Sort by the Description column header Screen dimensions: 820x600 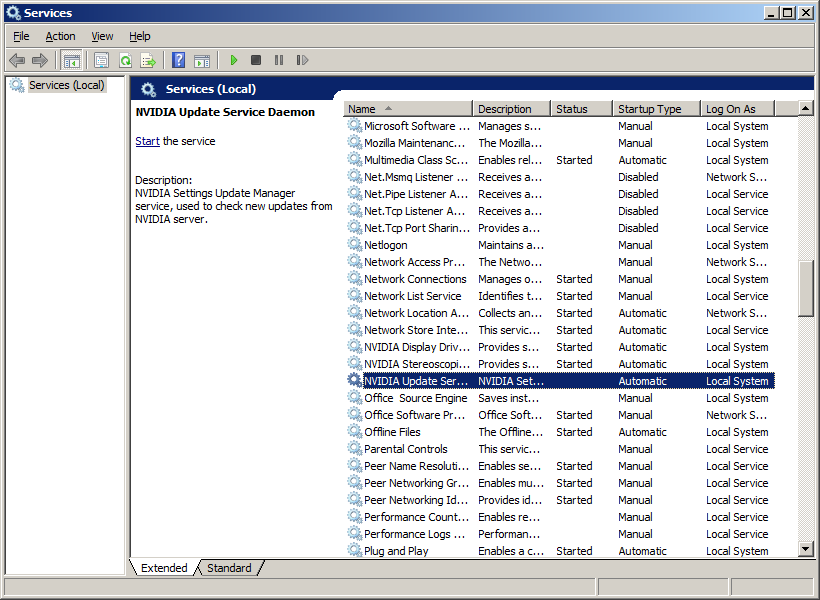[x=511, y=109]
